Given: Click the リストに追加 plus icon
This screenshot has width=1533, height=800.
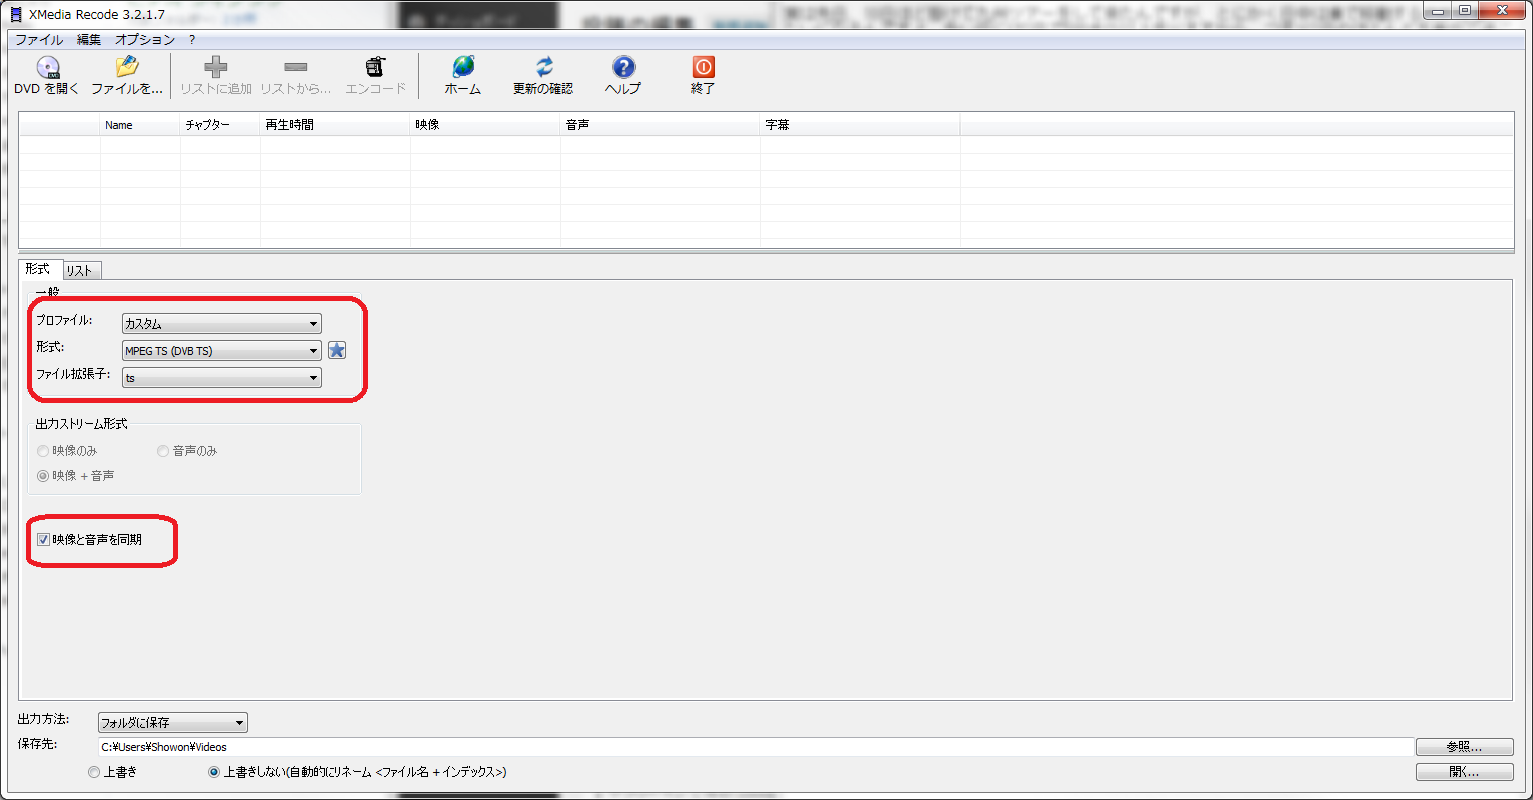Looking at the screenshot, I should pyautogui.click(x=215, y=67).
